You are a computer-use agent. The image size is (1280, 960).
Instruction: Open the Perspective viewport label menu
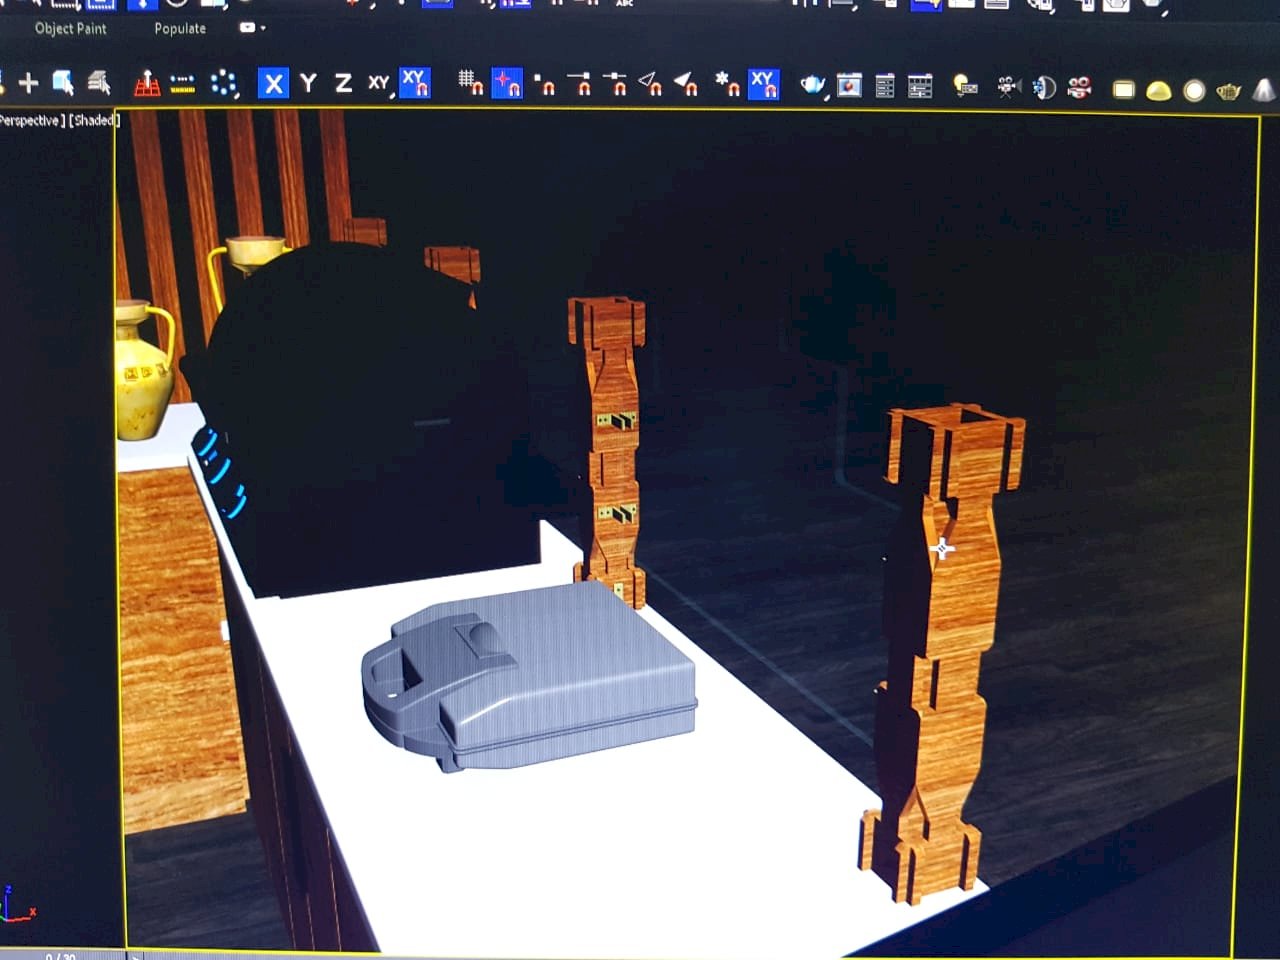click(30, 121)
